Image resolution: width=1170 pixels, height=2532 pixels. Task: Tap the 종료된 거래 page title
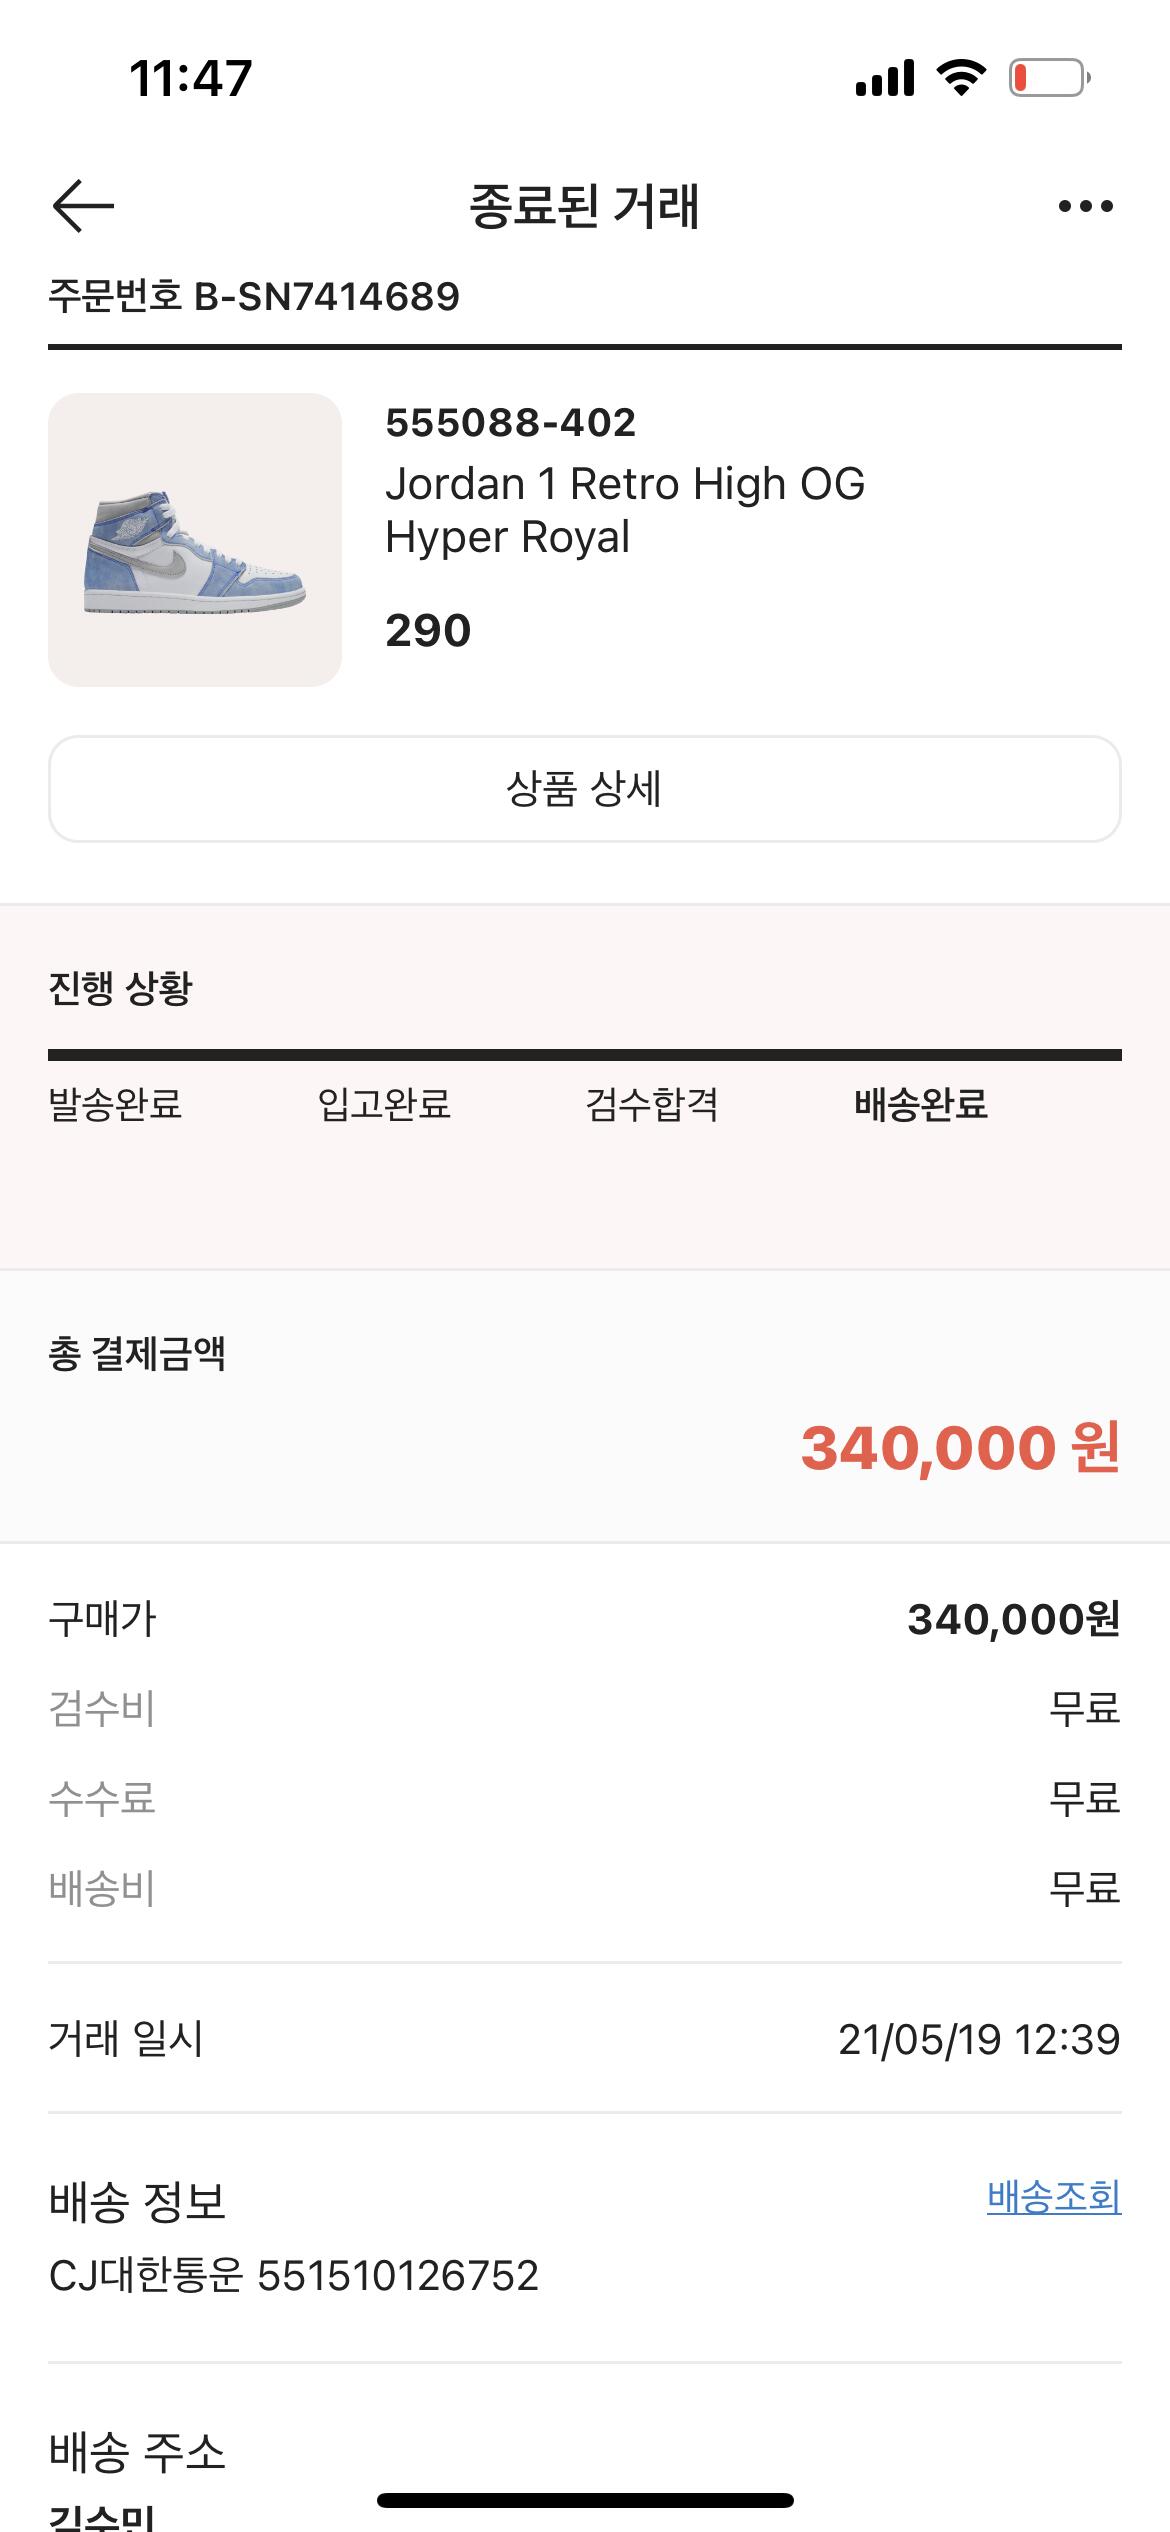point(585,206)
